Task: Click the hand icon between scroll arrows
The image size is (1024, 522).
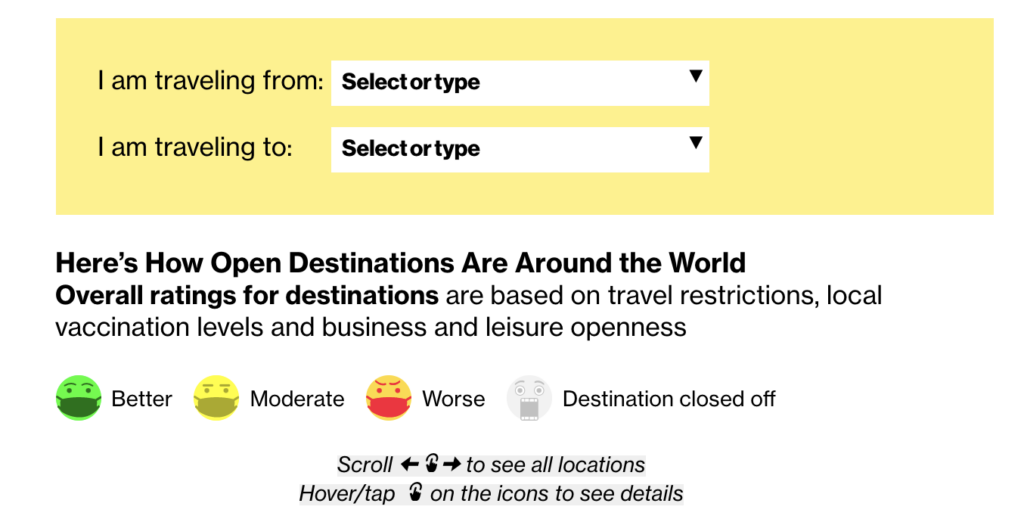Action: [430, 465]
